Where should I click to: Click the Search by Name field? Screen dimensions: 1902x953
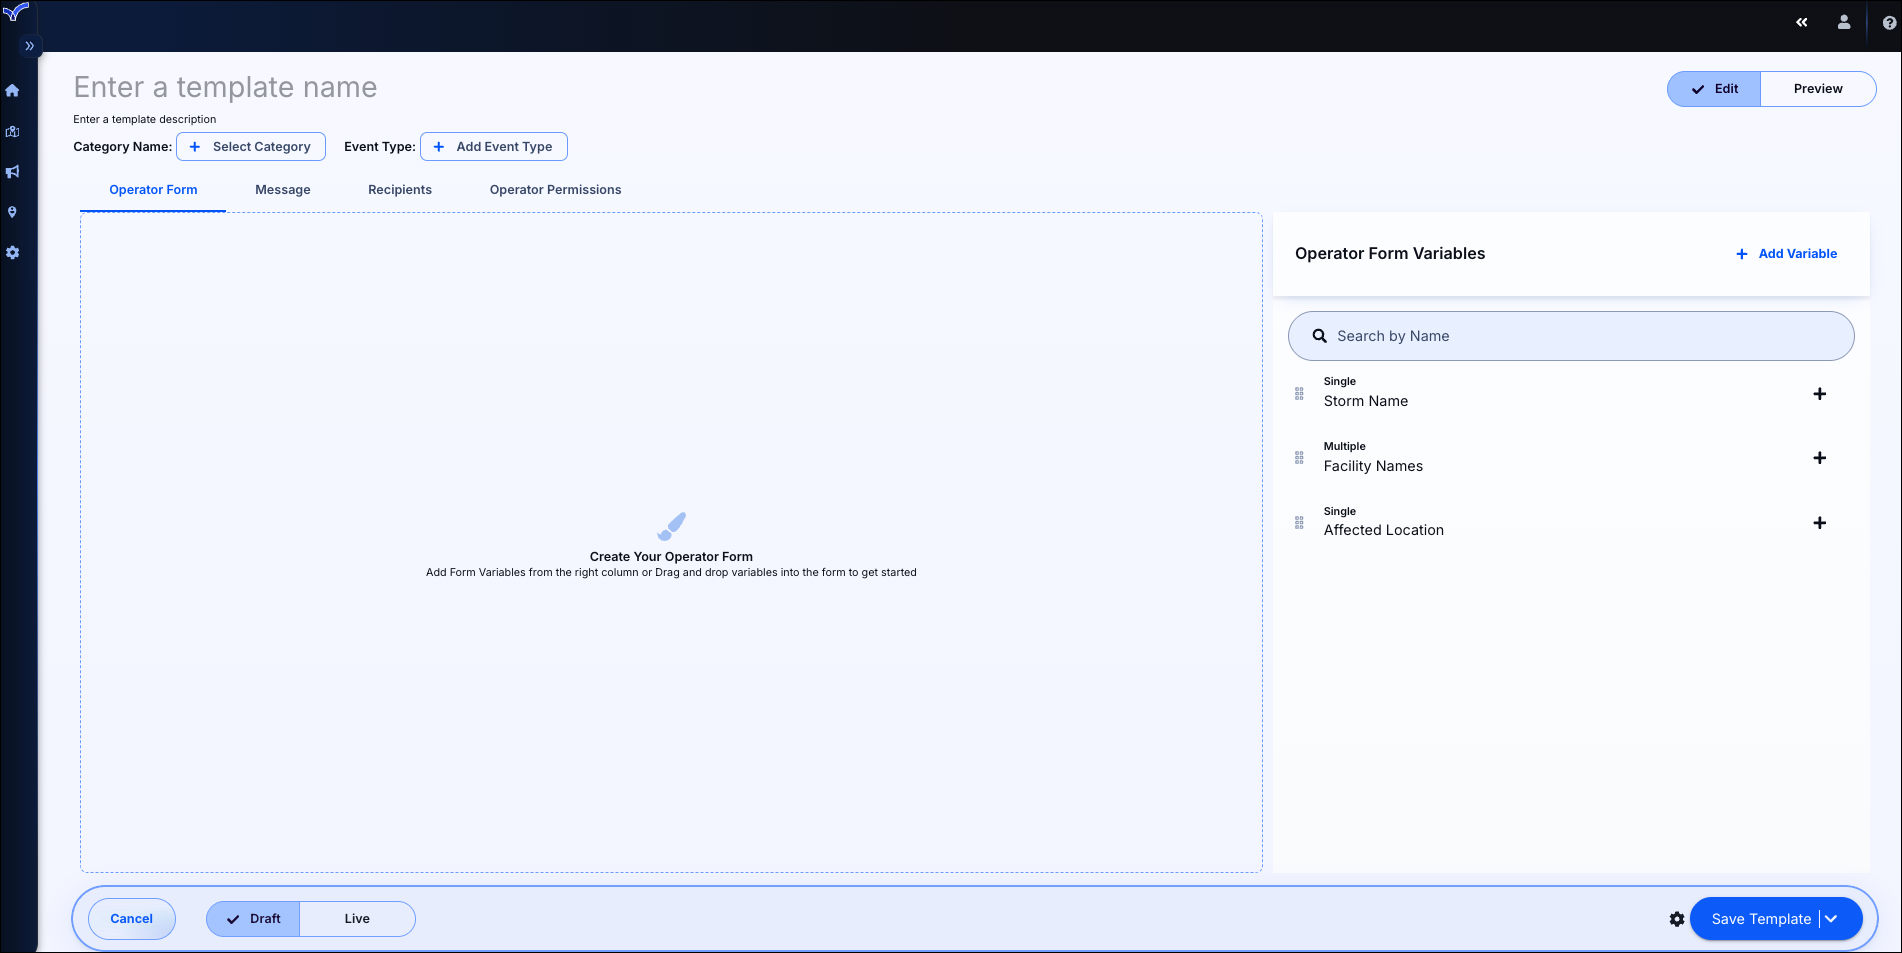pos(1571,336)
